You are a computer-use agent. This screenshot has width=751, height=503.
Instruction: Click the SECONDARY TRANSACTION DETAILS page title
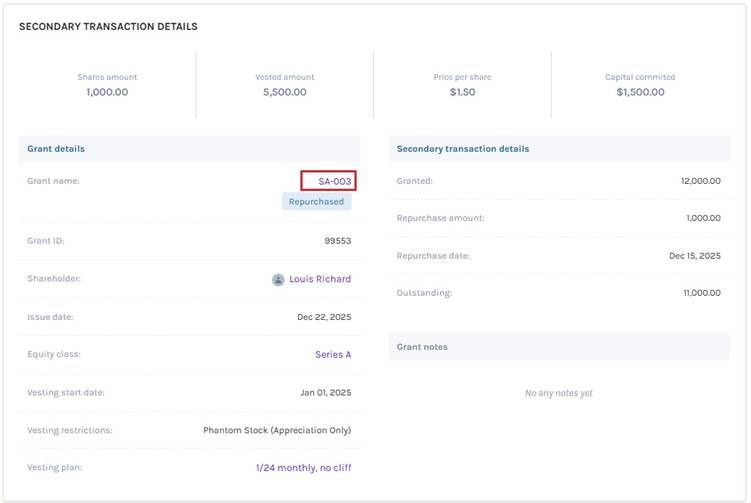(x=108, y=26)
